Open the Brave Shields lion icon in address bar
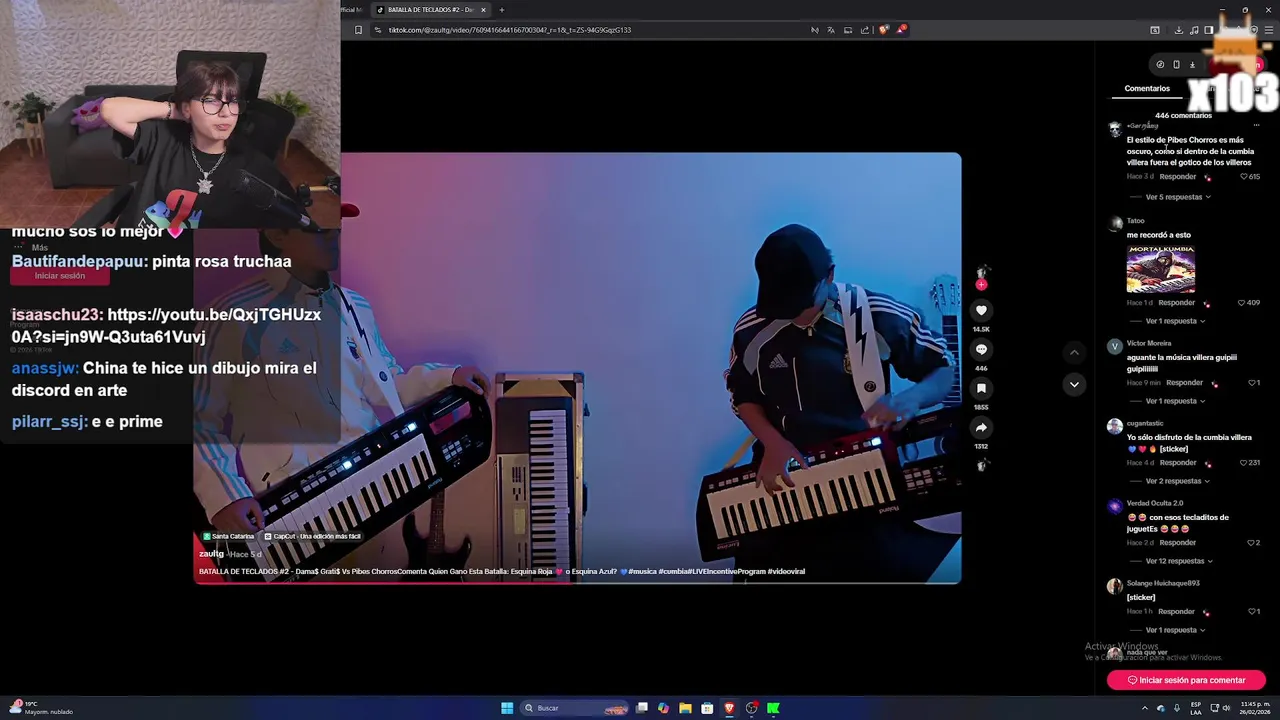 [x=883, y=30]
